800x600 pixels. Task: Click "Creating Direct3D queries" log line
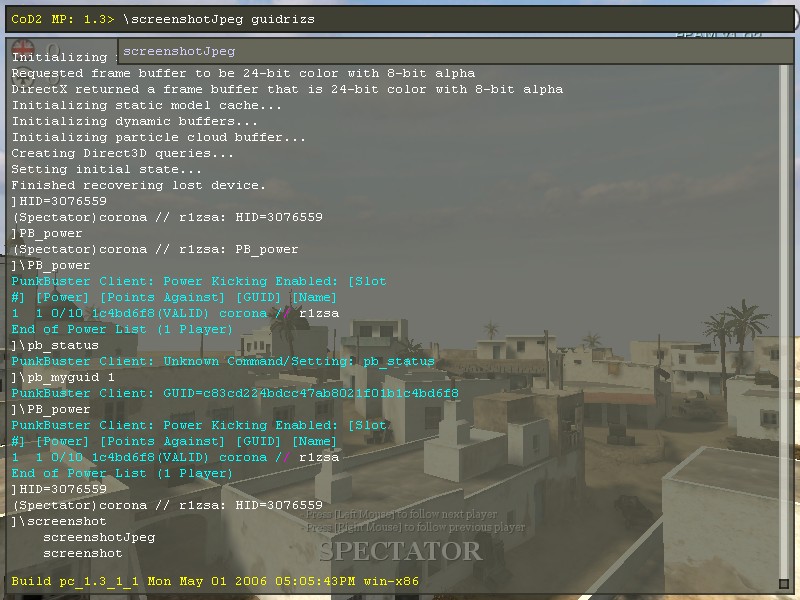(x=122, y=153)
